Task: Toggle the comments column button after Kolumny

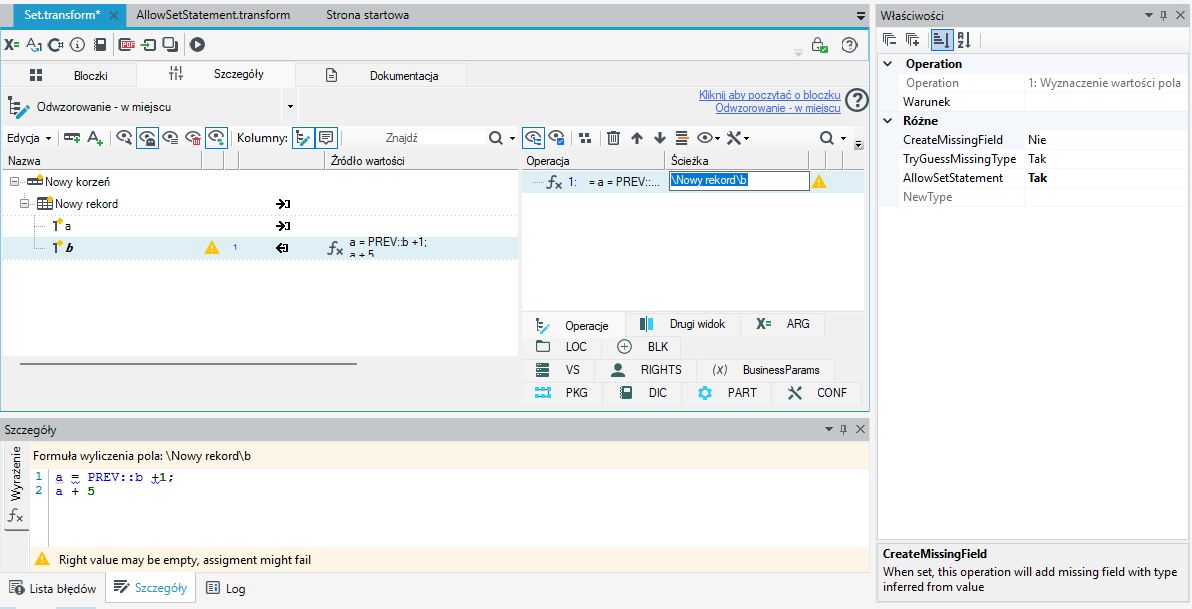Action: click(x=326, y=138)
